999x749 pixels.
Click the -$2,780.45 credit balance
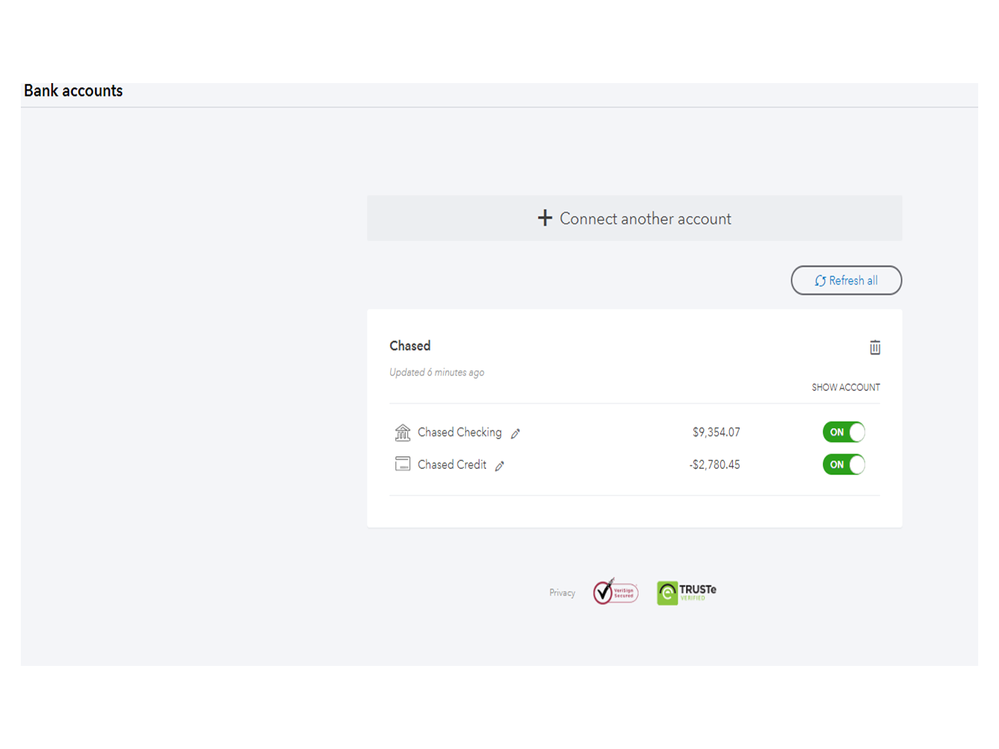point(714,464)
